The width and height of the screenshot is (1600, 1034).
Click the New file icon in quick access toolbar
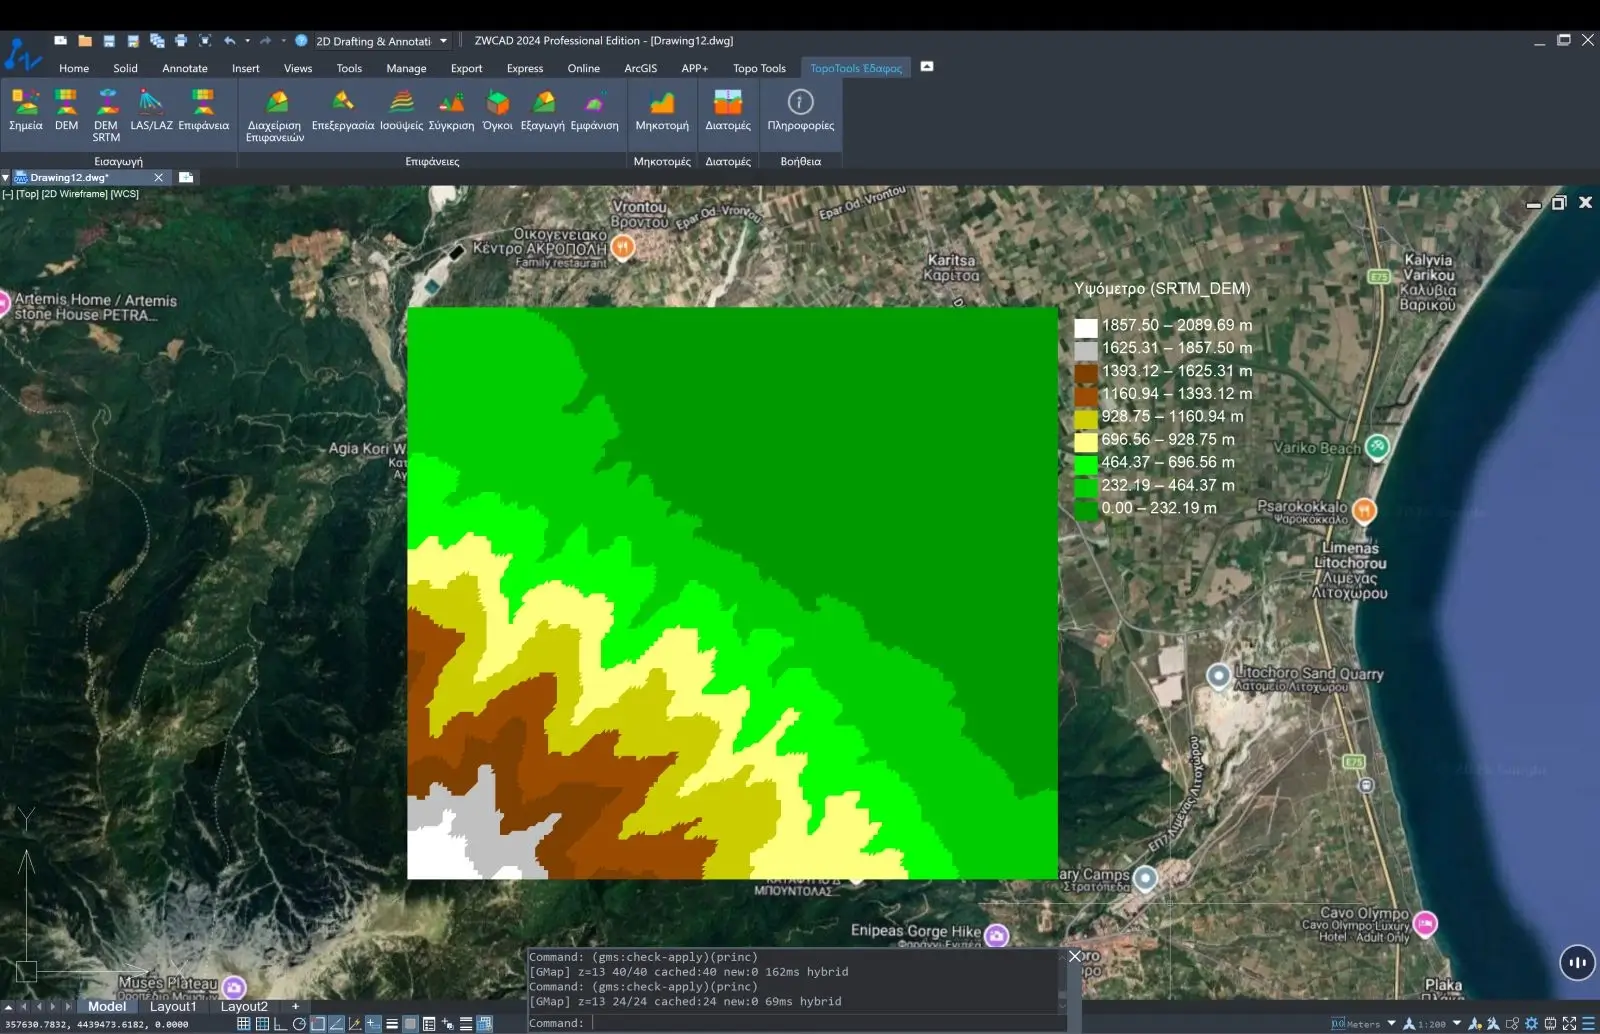[61, 41]
